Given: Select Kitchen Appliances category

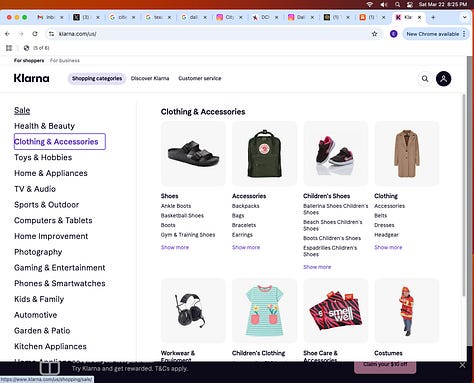Looking at the screenshot, I should tap(50, 346).
